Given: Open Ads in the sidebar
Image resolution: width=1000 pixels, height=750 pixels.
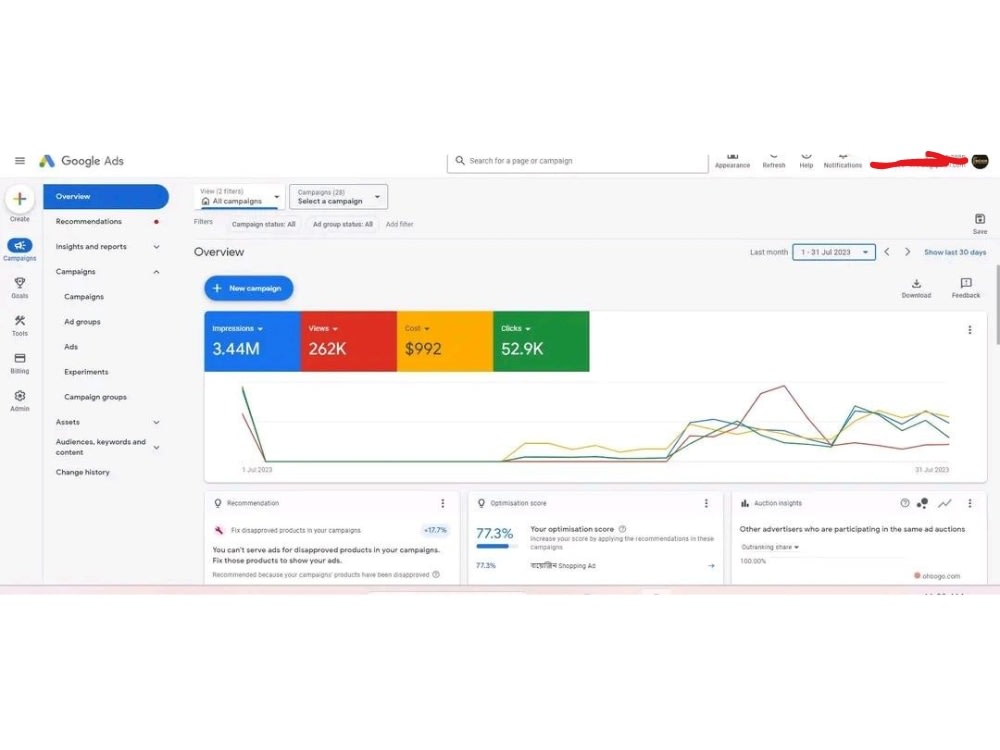Looking at the screenshot, I should pyautogui.click(x=71, y=347).
